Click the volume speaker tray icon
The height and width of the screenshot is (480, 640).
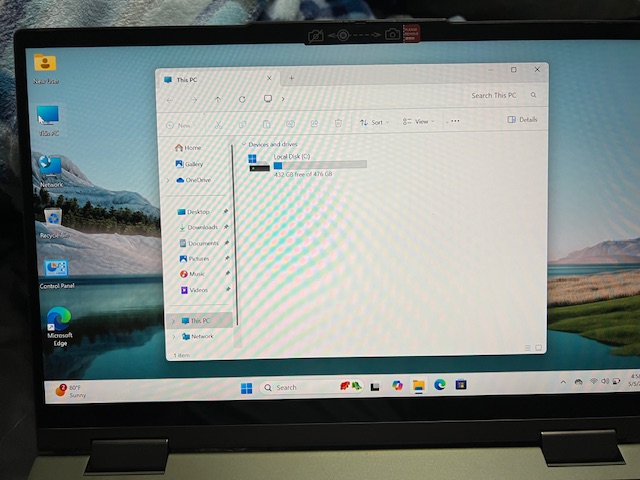pos(605,381)
